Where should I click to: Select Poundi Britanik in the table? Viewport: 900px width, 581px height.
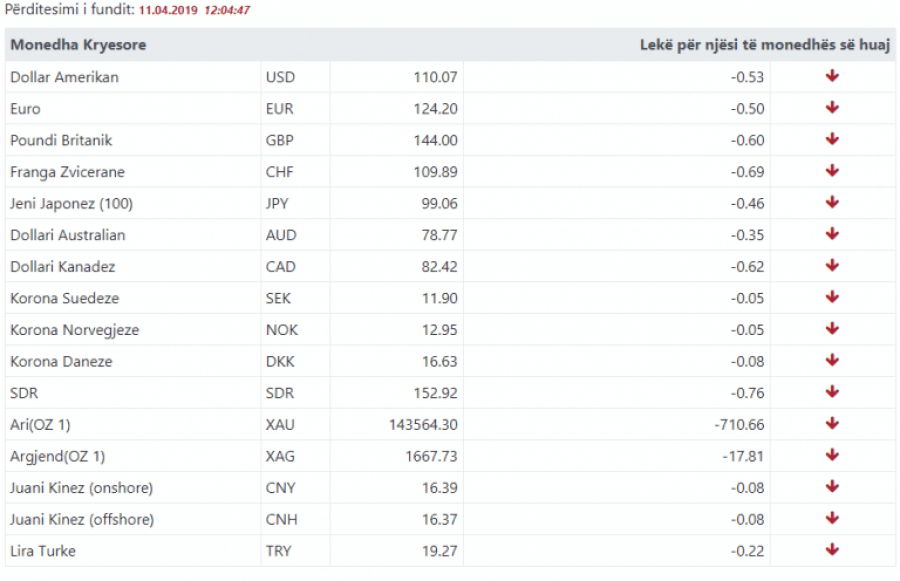[61, 140]
